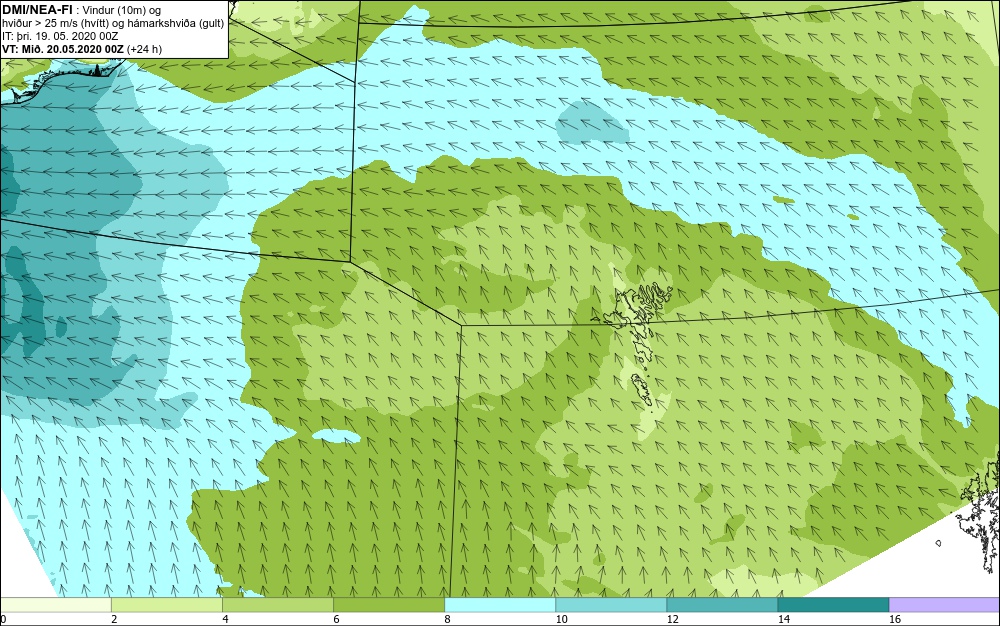Click the 8–10 m/s light cyan swatch
Screen dimensions: 1000x626
[500, 605]
